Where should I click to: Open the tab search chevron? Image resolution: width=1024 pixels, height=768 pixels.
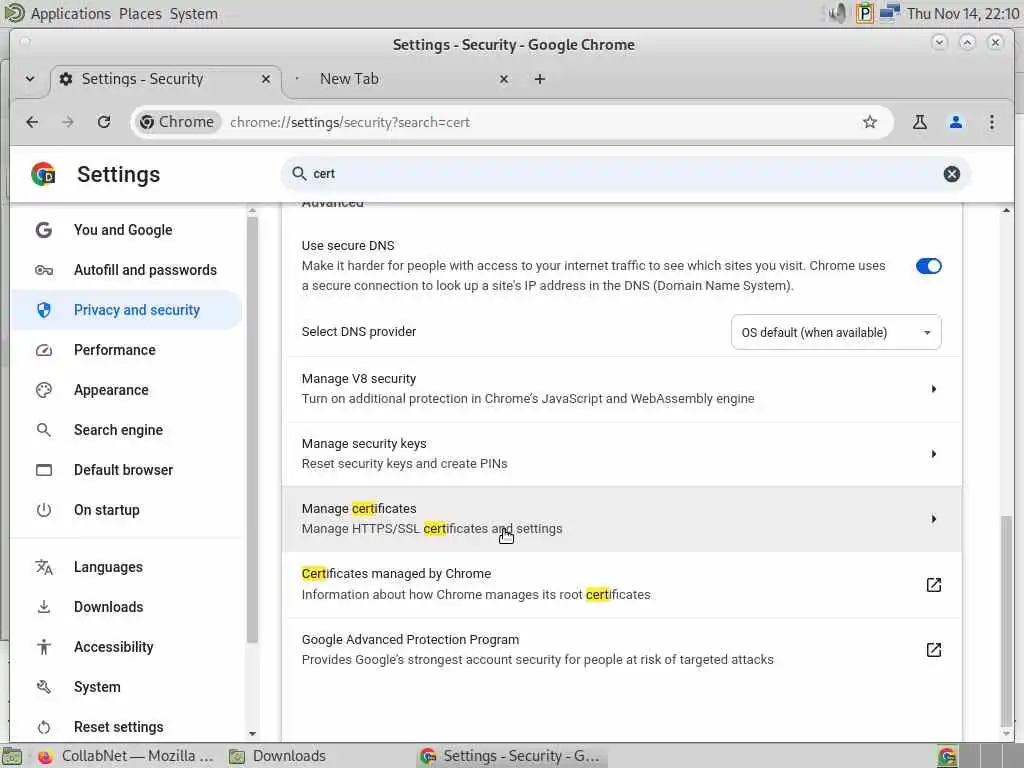(30, 79)
